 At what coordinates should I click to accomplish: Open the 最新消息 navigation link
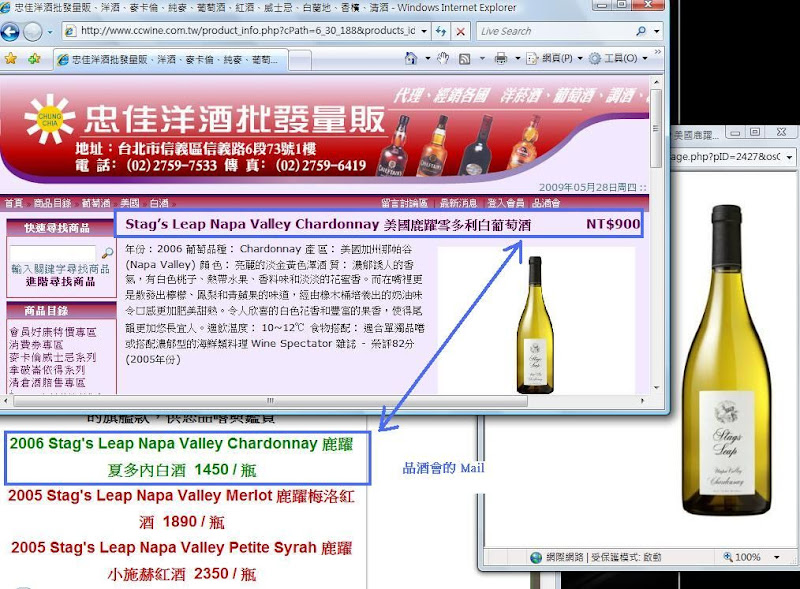click(x=458, y=203)
